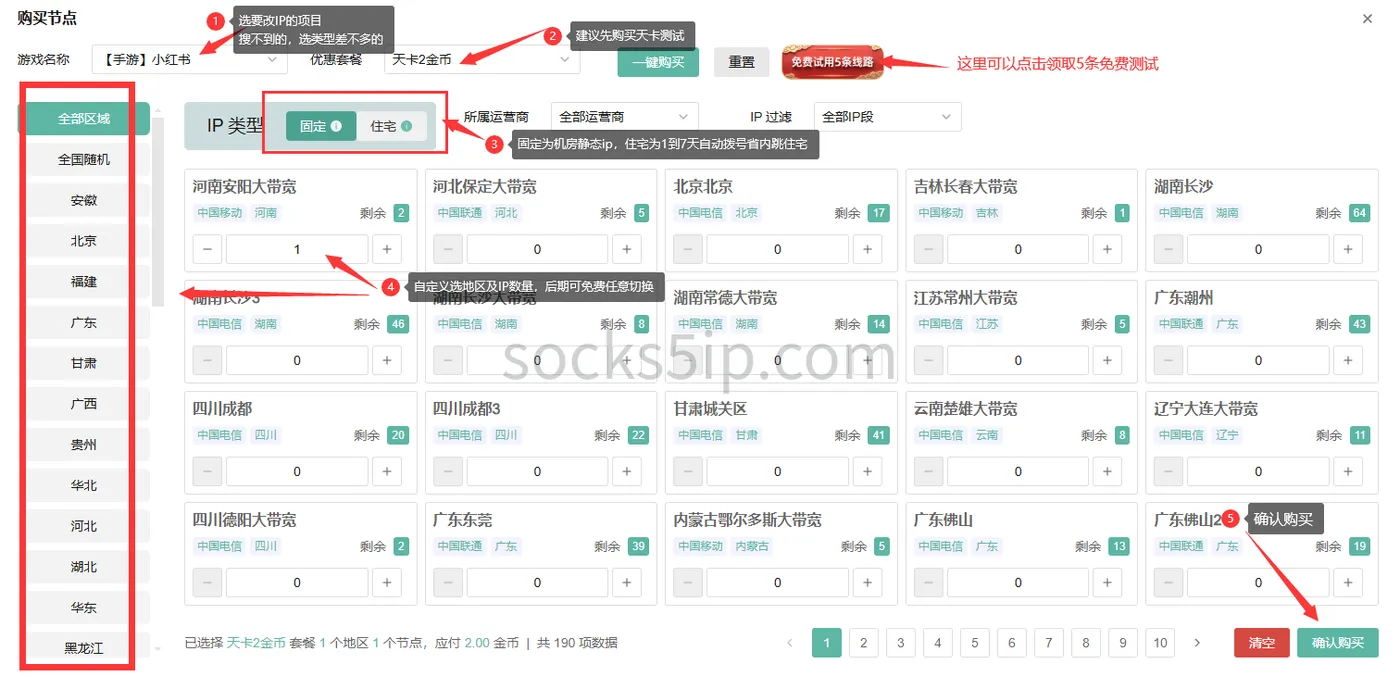Select 固定 IP type
Viewport: 1400px width, 678px height.
321,126
